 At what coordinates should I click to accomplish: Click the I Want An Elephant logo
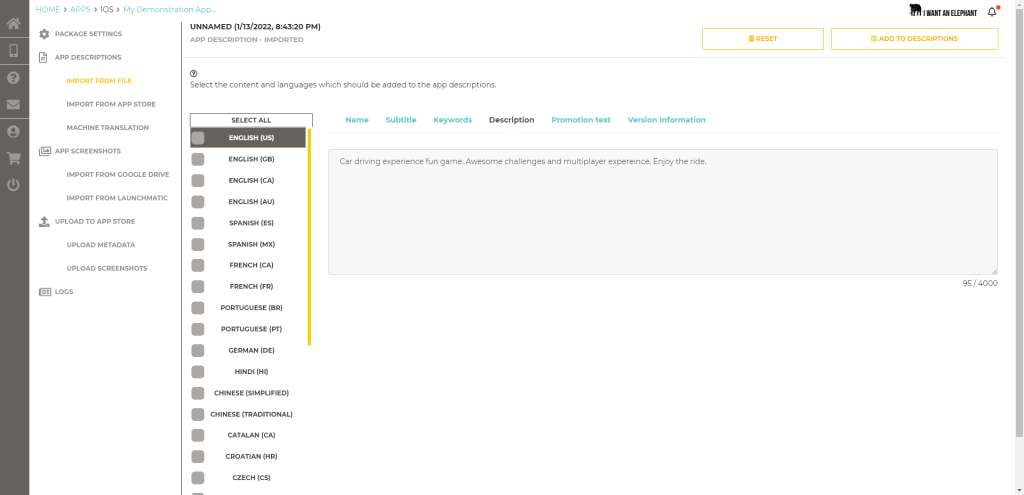coord(942,11)
